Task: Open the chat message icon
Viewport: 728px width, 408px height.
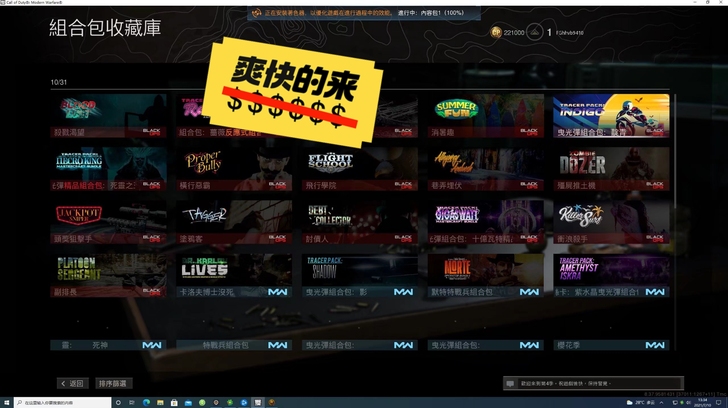Action: (510, 383)
